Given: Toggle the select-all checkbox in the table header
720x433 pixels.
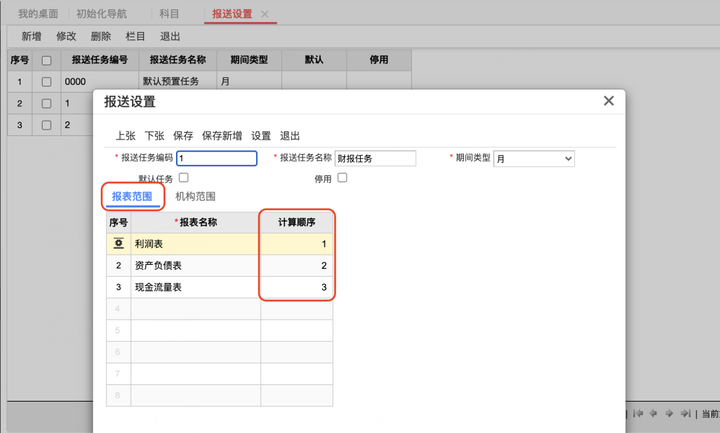Looking at the screenshot, I should pyautogui.click(x=46, y=60).
